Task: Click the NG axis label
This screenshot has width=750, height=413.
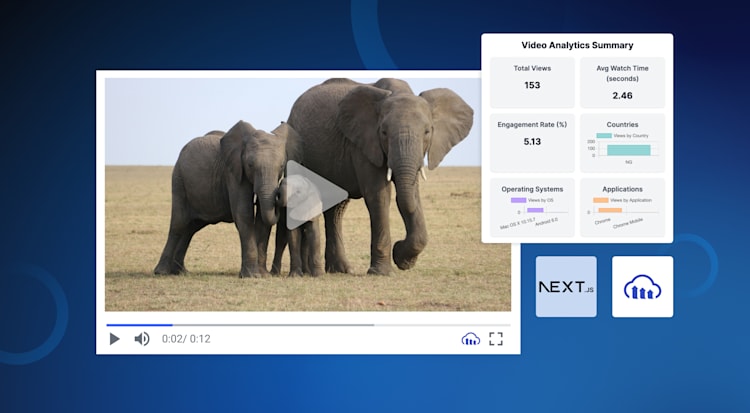Action: (629, 162)
